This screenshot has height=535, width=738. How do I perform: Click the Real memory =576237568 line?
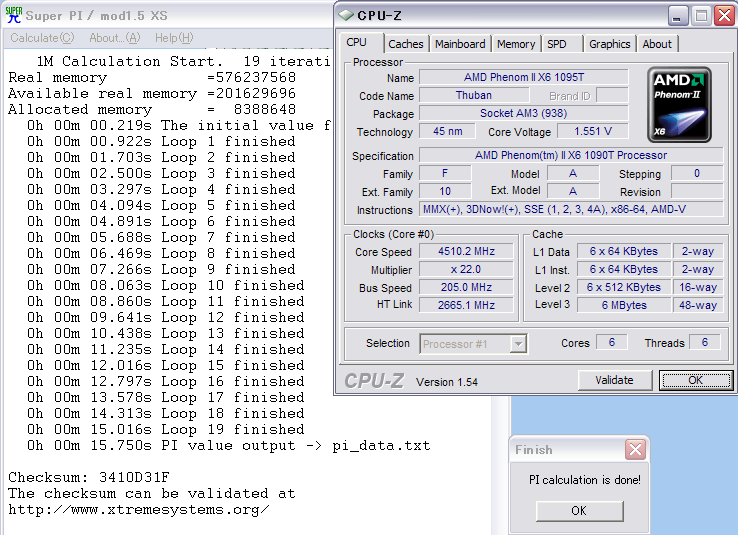tap(152, 77)
